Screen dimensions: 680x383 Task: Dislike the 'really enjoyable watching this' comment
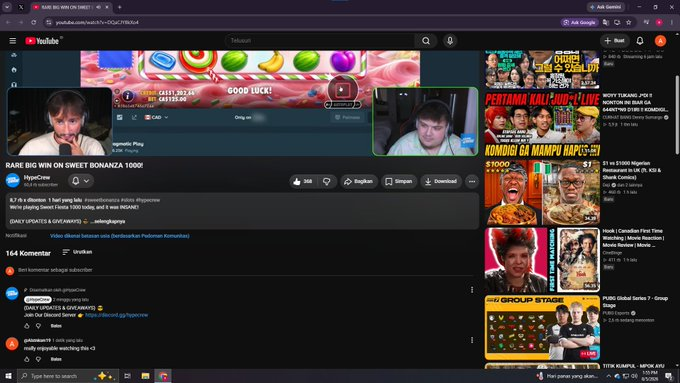(x=38, y=359)
